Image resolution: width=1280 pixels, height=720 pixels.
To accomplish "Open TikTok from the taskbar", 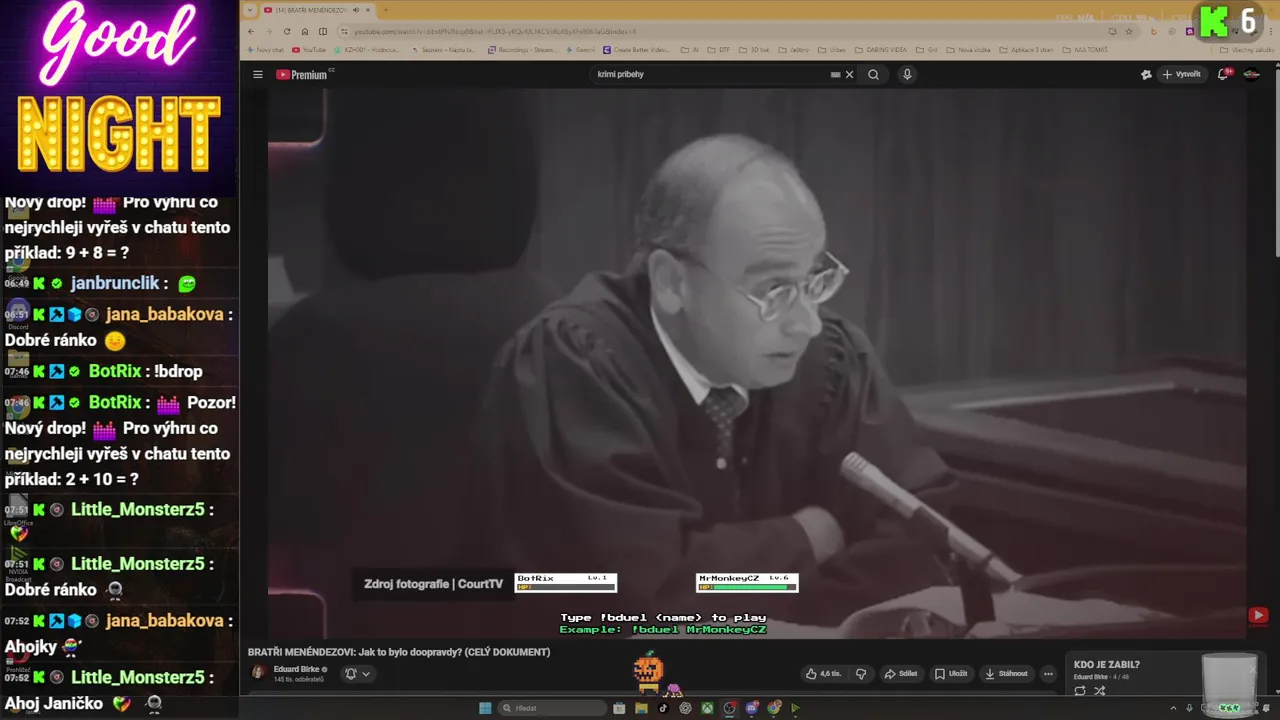I will [x=663, y=708].
